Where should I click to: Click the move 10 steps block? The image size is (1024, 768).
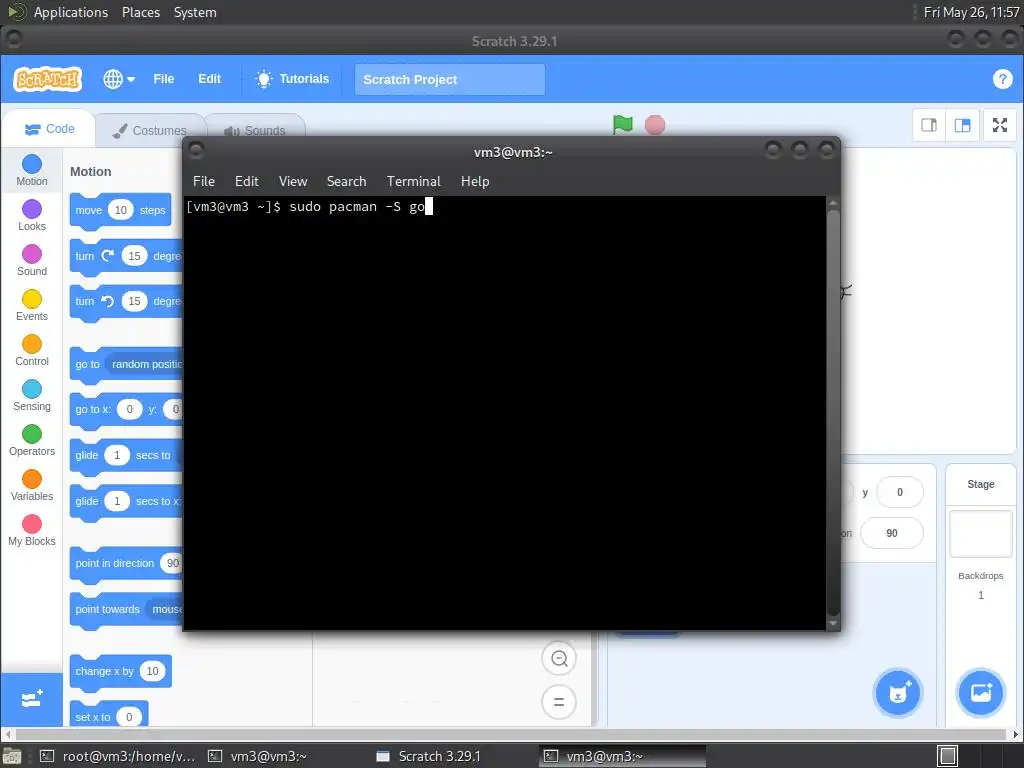point(120,210)
